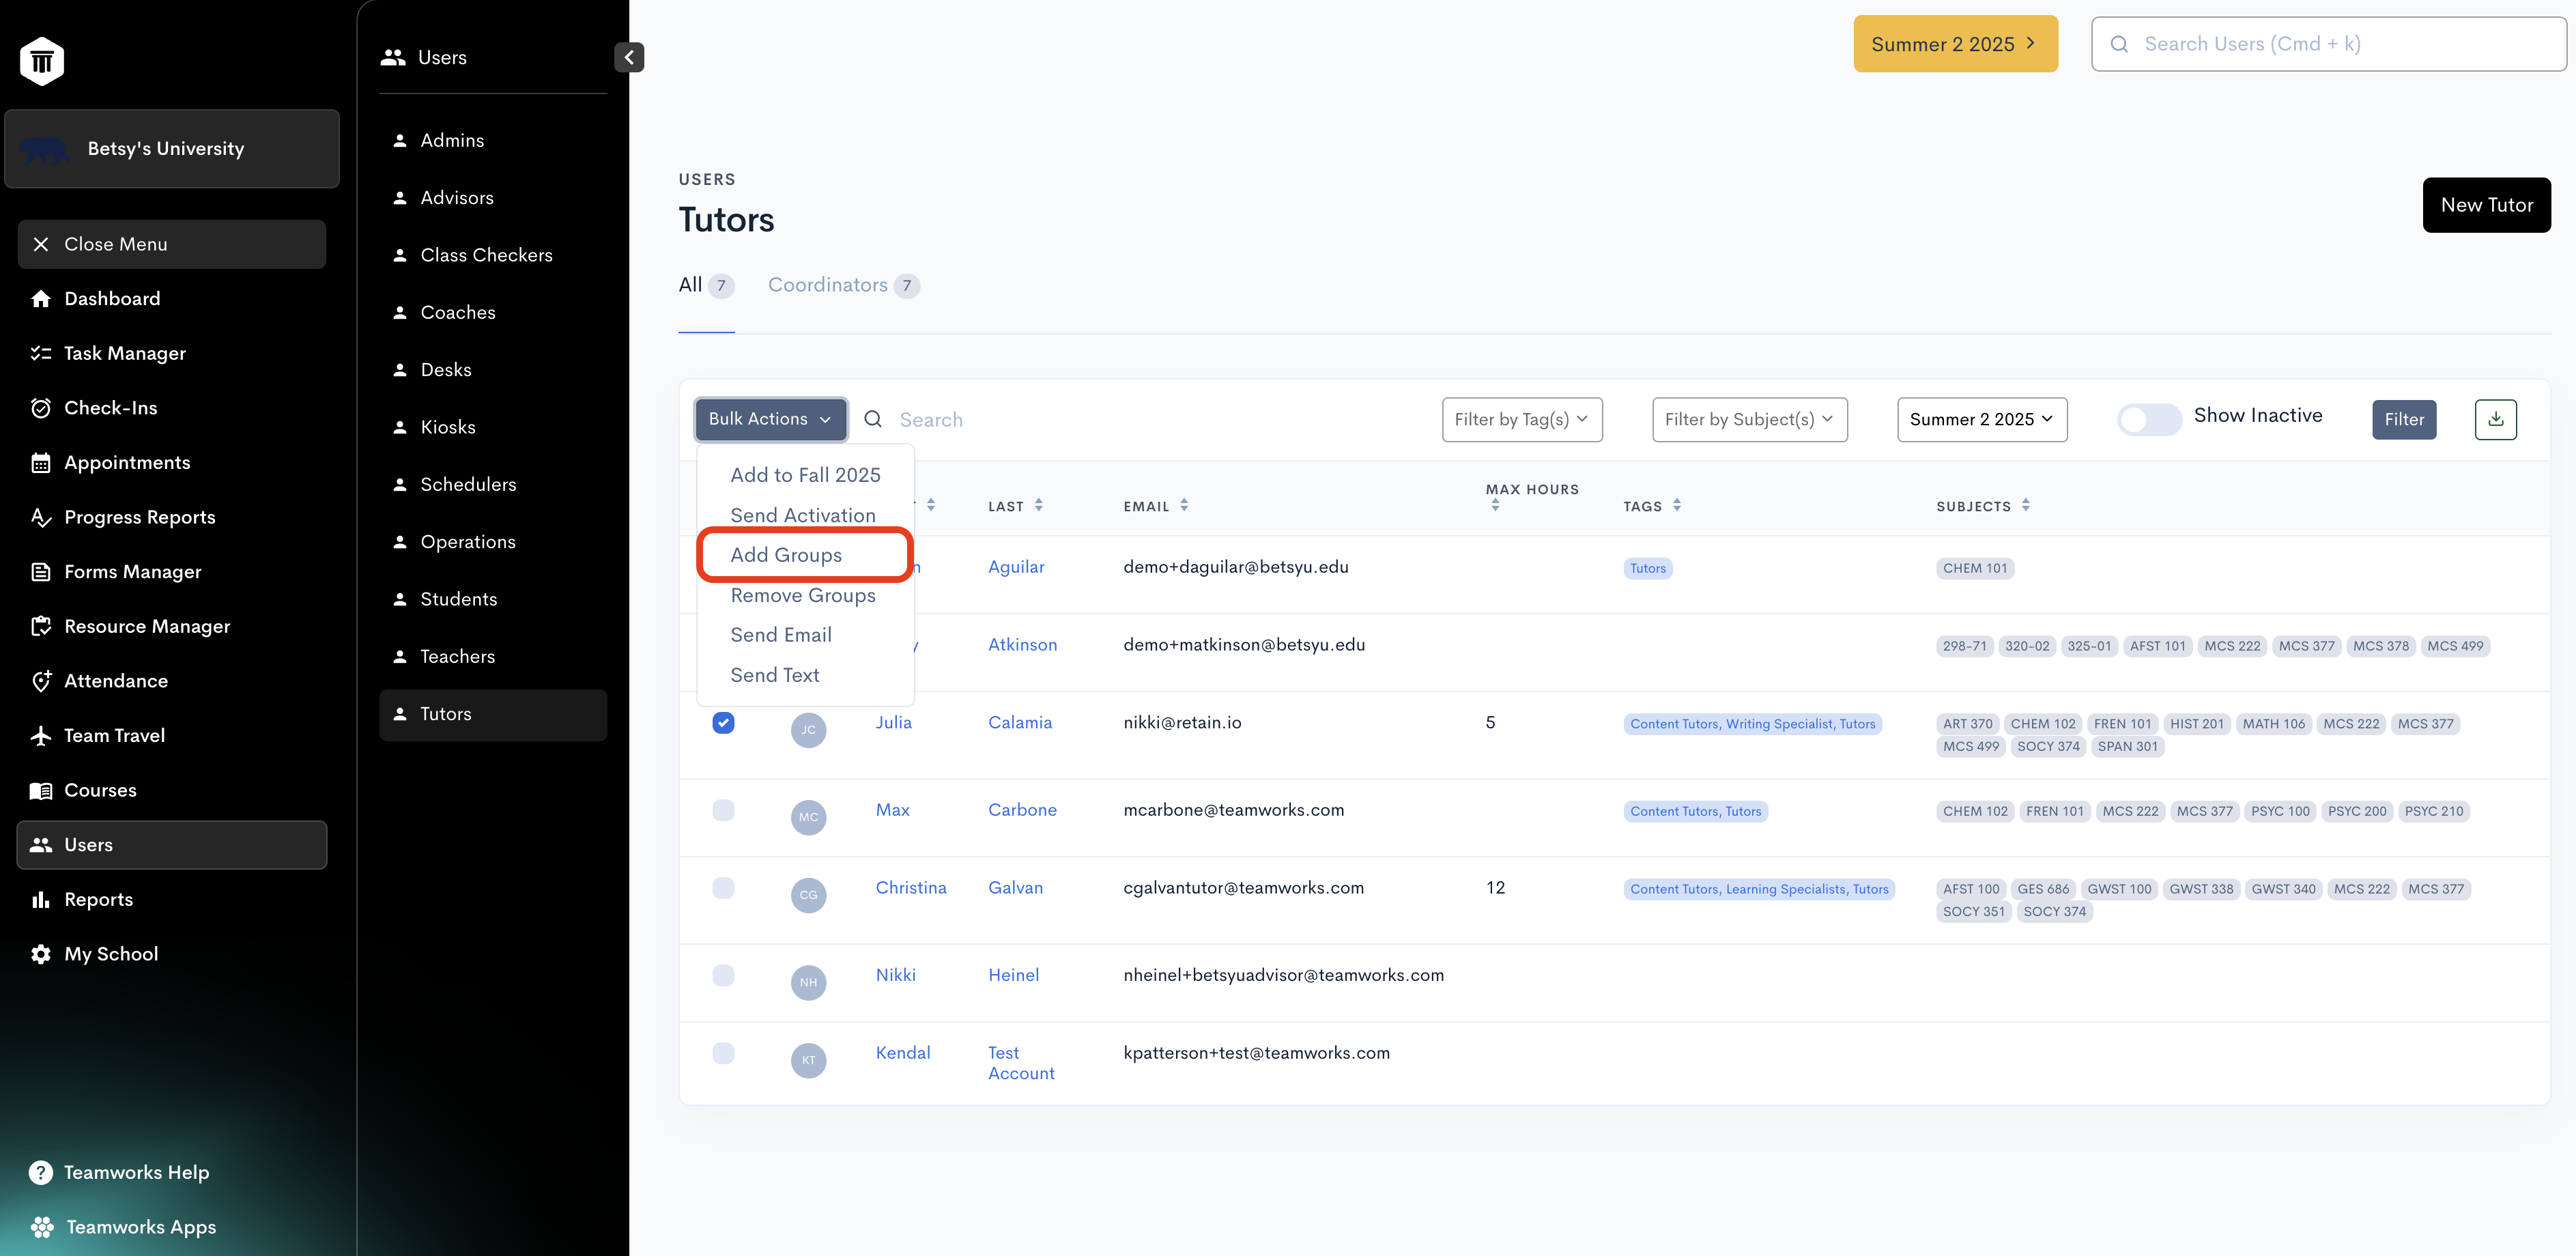Choose Add Groups from bulk menu

tap(786, 555)
